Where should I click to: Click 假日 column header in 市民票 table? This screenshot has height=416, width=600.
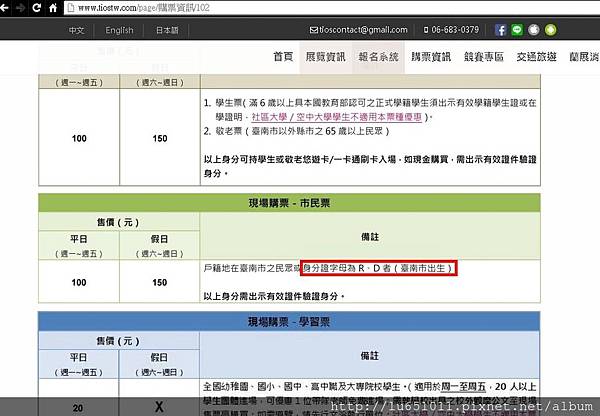pos(160,239)
